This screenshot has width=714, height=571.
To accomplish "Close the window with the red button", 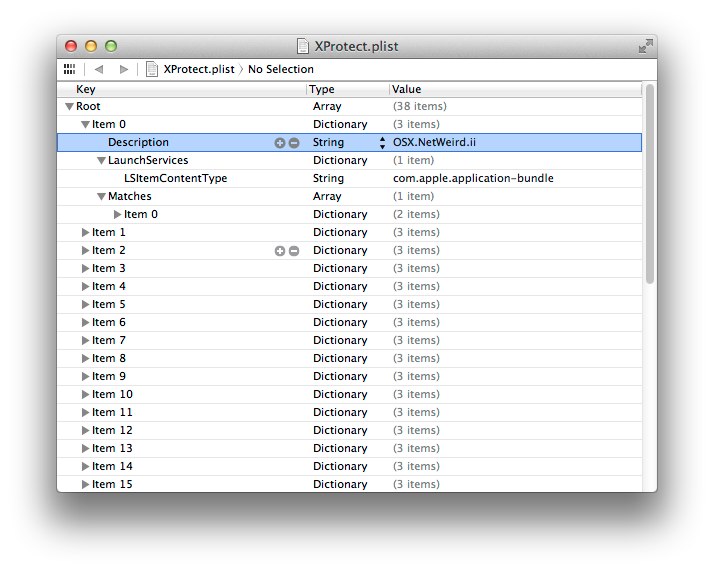I will pyautogui.click(x=71, y=46).
